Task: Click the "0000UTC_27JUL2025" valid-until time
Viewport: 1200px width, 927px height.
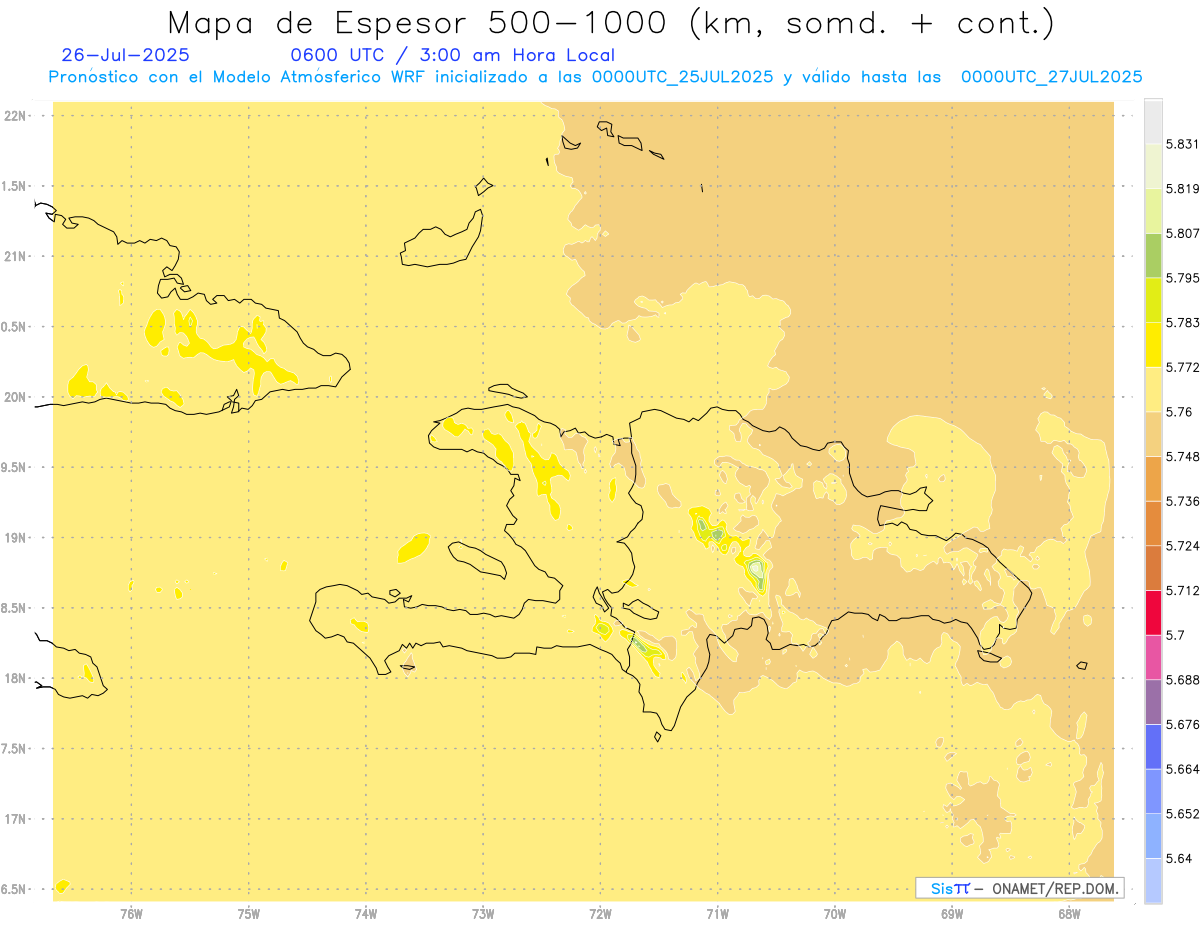Action: point(1051,77)
